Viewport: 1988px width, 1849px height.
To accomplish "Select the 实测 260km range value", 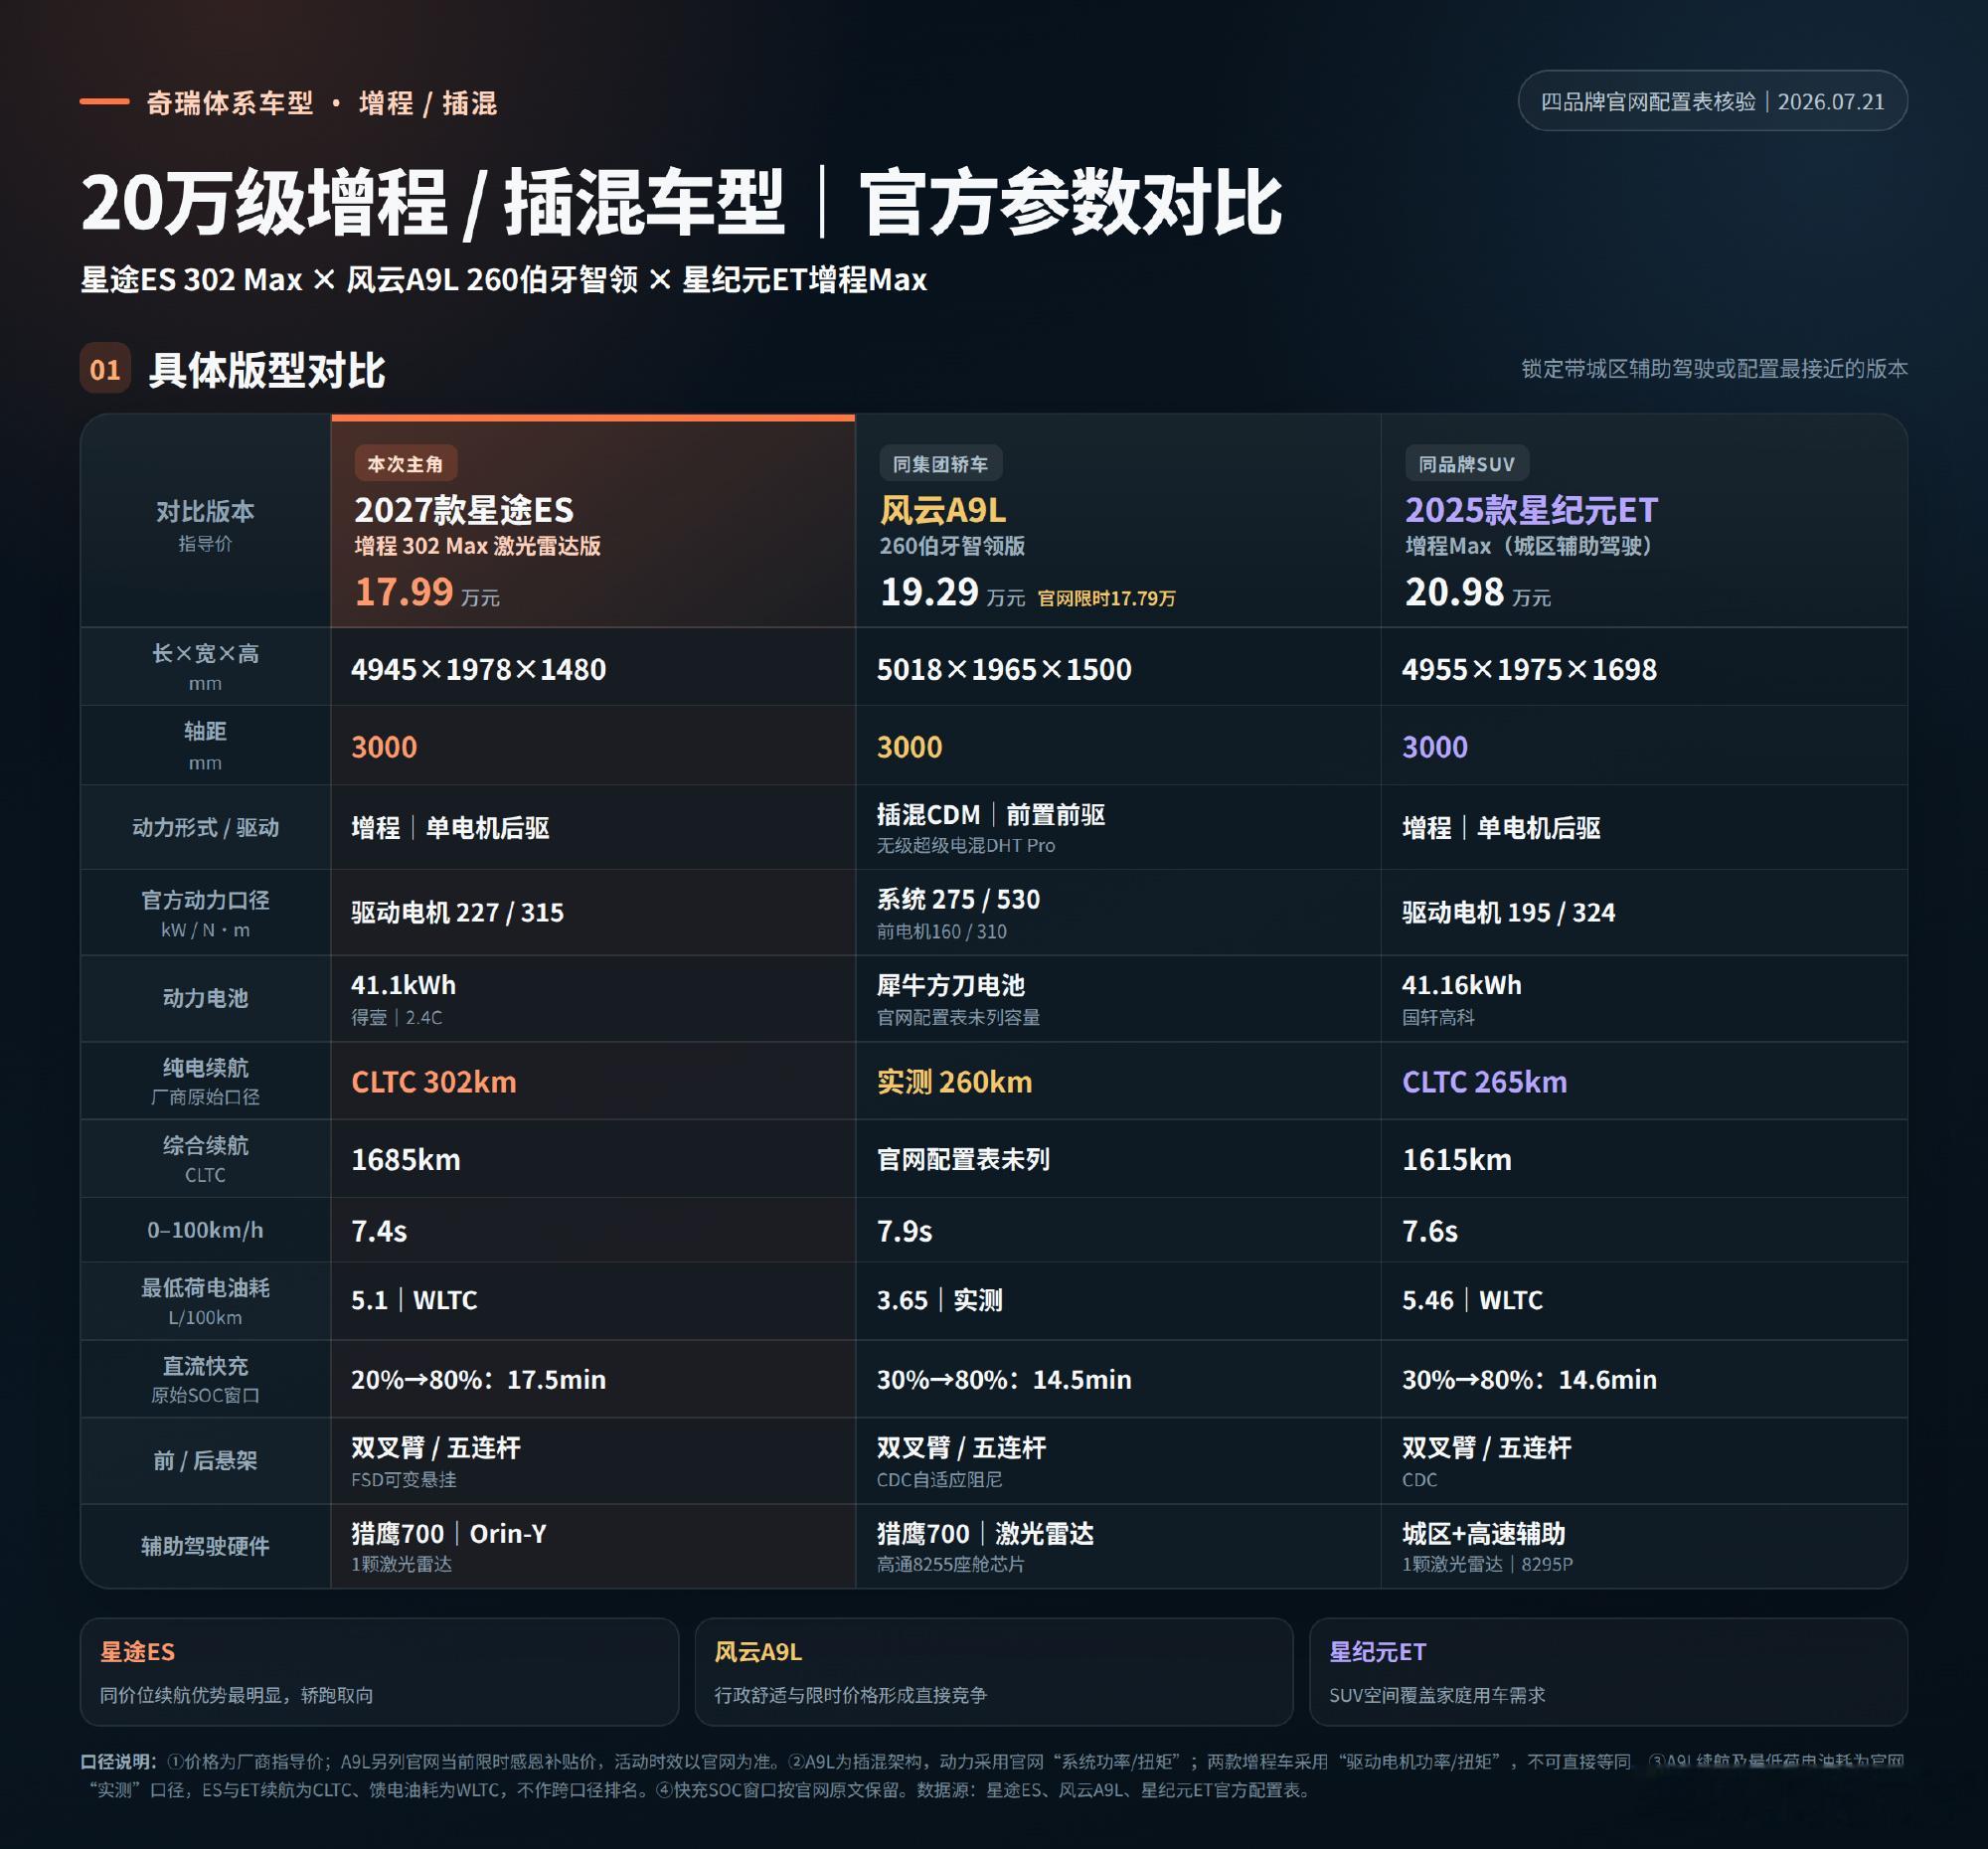I will point(954,1082).
